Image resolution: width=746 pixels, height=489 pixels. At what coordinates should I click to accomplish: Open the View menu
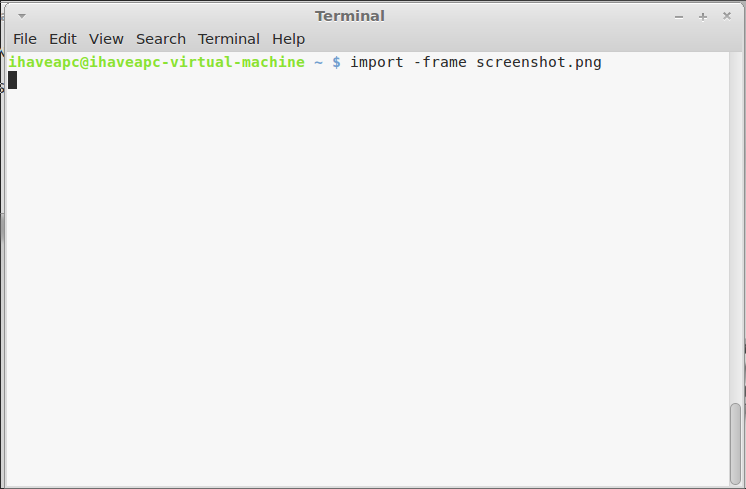tap(106, 39)
